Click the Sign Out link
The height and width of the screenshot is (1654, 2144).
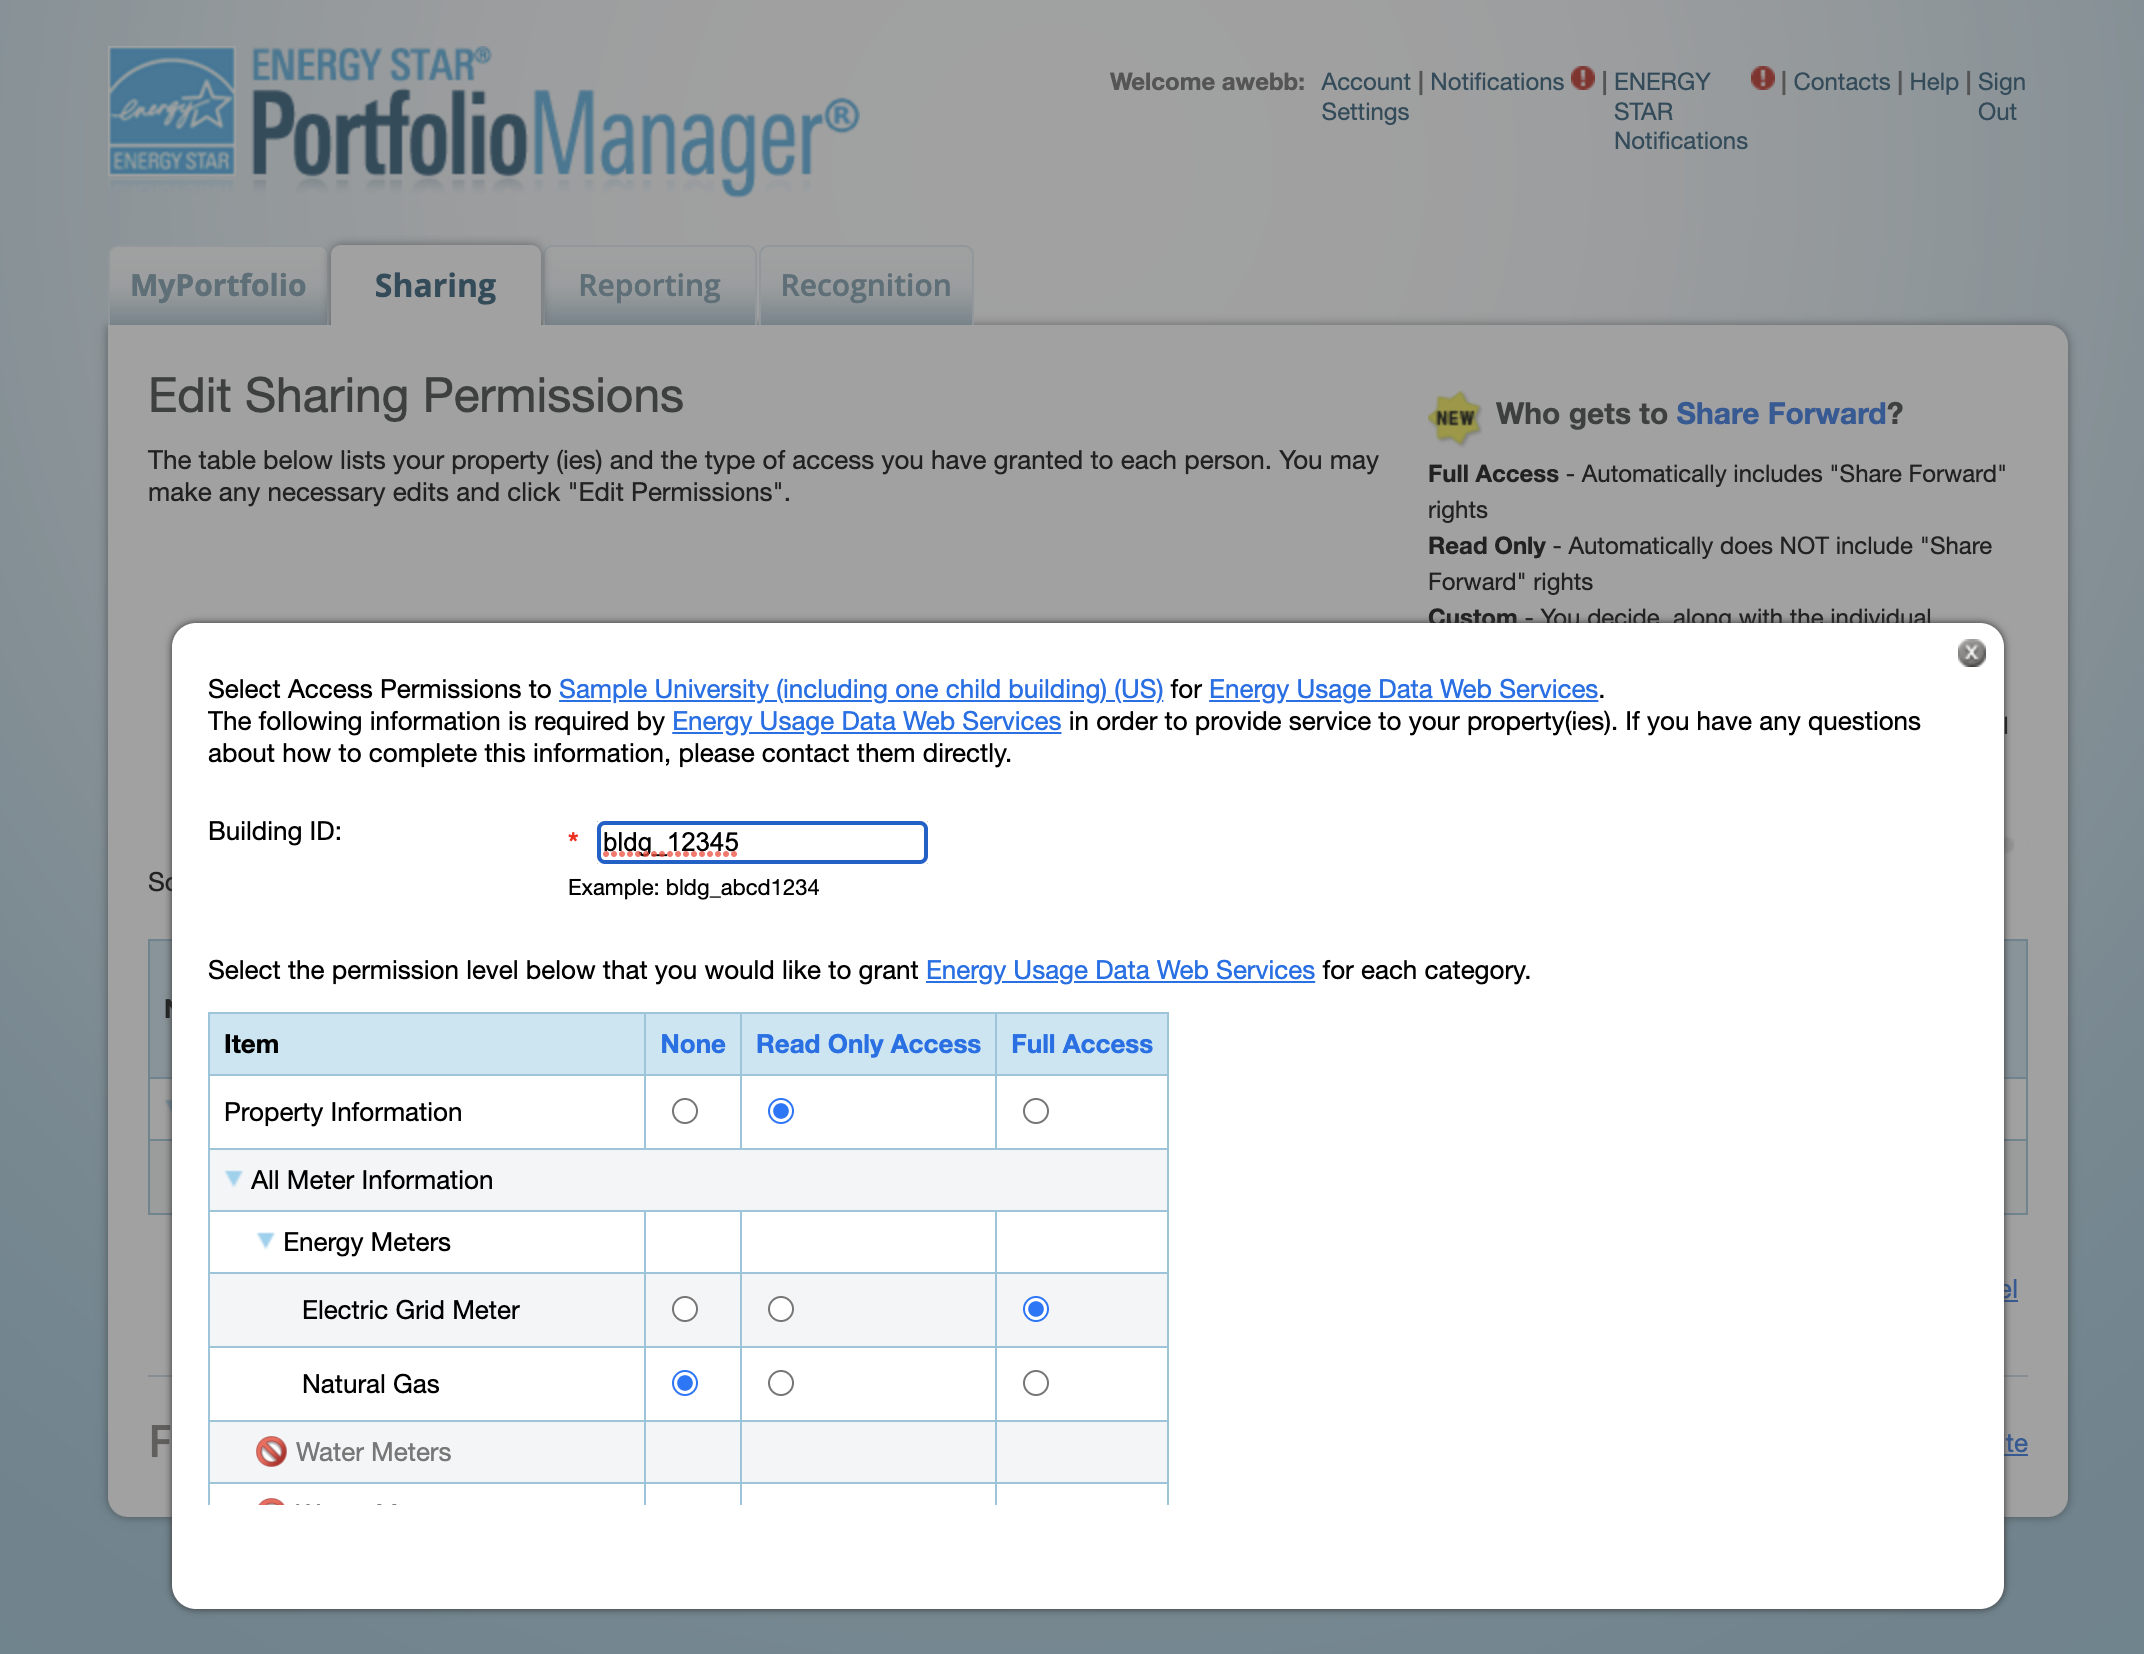point(2001,96)
